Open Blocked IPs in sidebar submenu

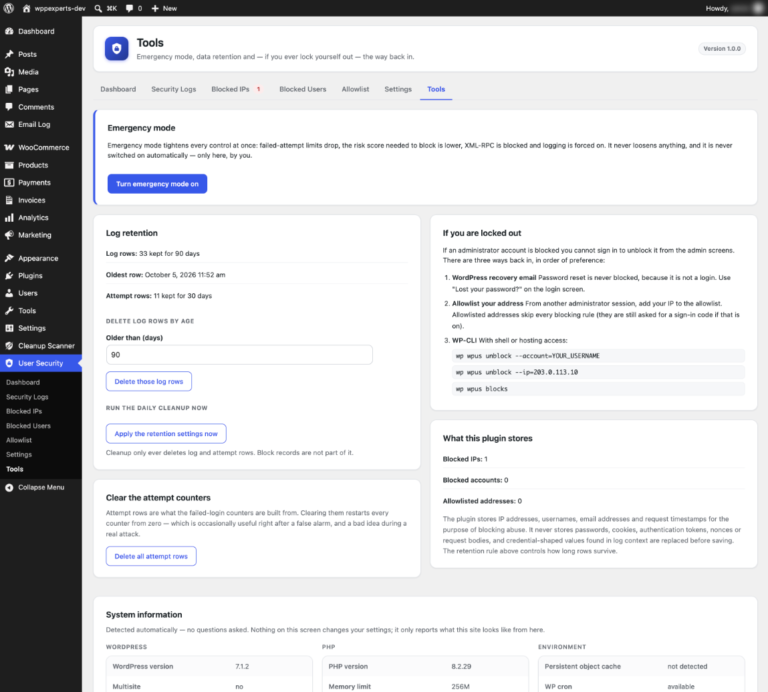coord(24,411)
